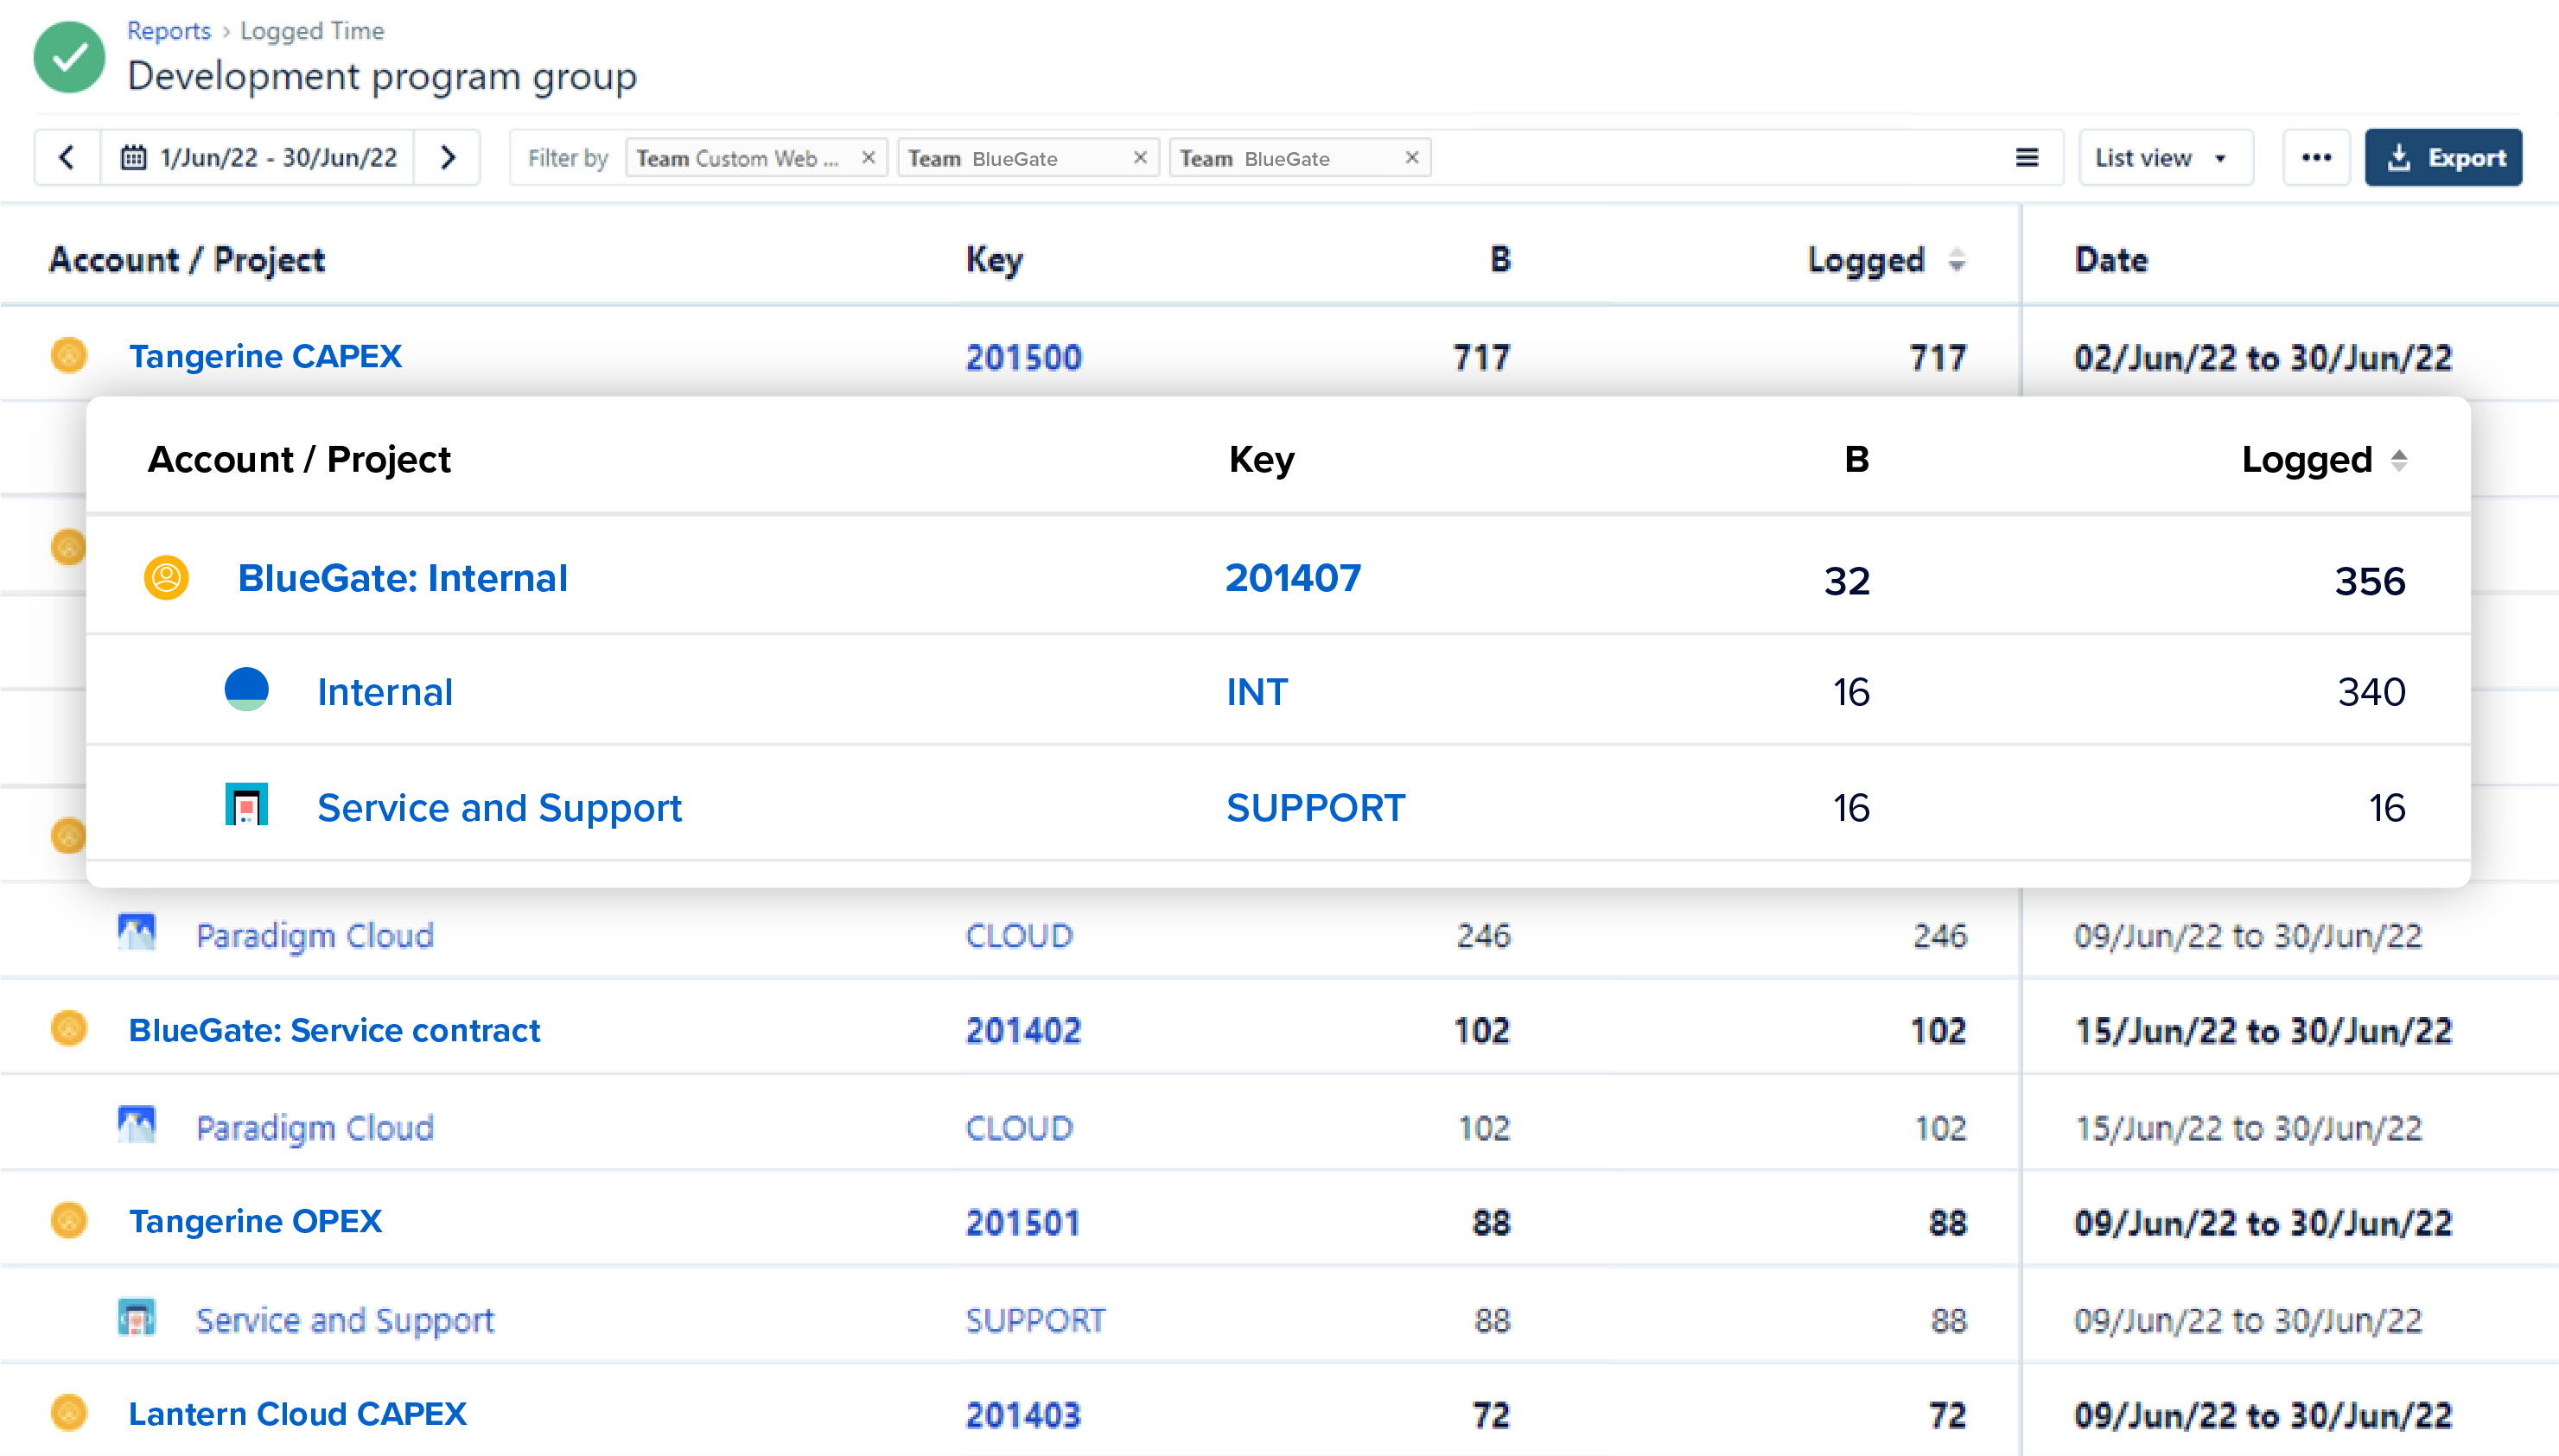Open account key 201407 link
Image resolution: width=2559 pixels, height=1456 pixels.
click(1292, 578)
